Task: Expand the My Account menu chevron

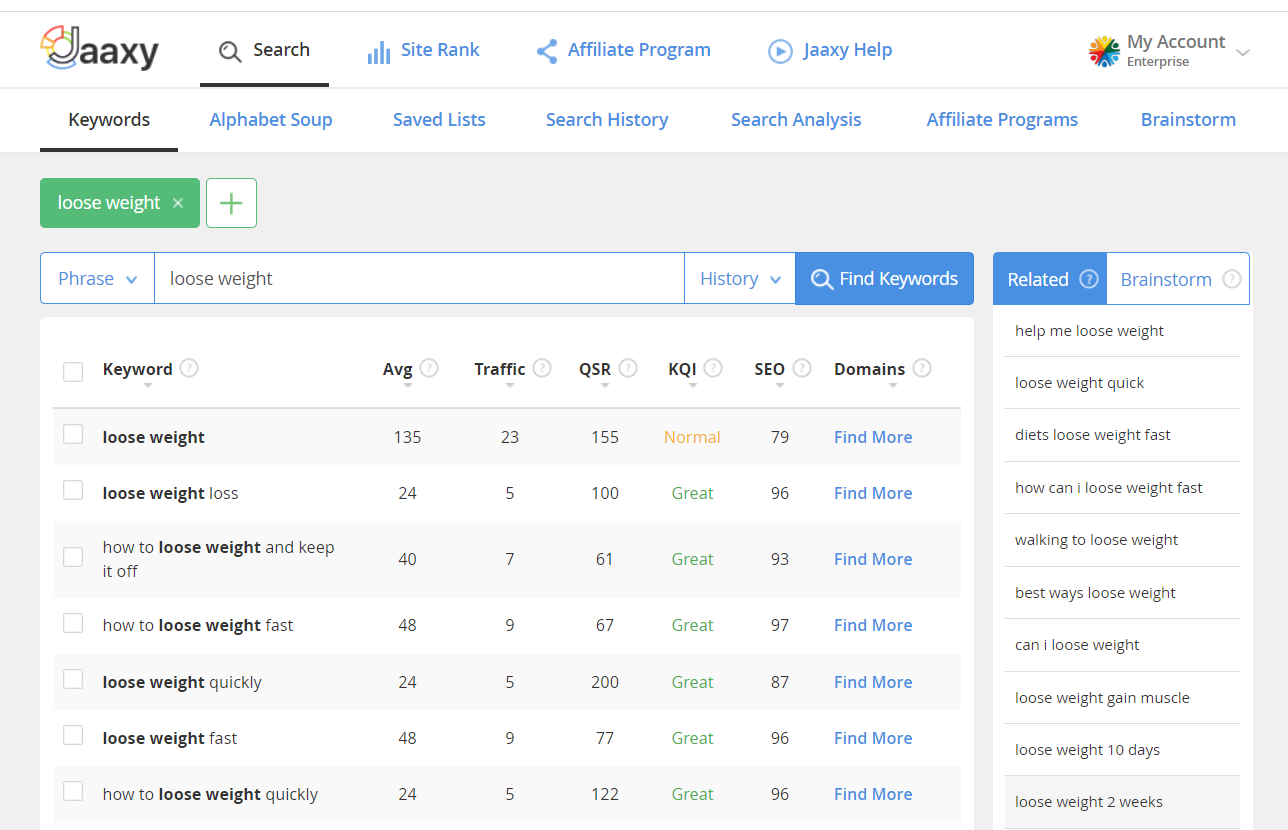Action: pyautogui.click(x=1243, y=52)
